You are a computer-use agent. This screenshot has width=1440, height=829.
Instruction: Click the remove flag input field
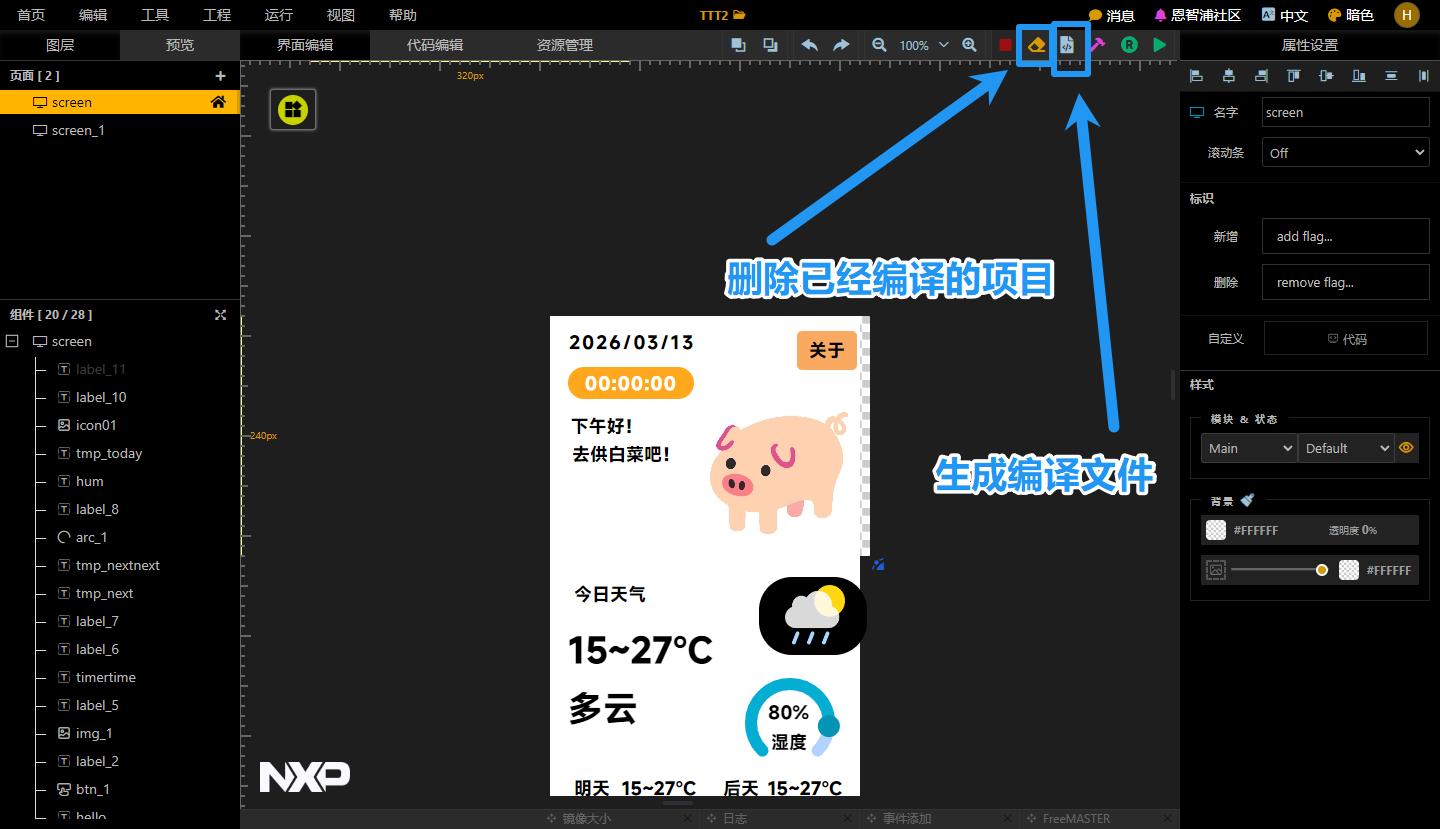[1345, 282]
